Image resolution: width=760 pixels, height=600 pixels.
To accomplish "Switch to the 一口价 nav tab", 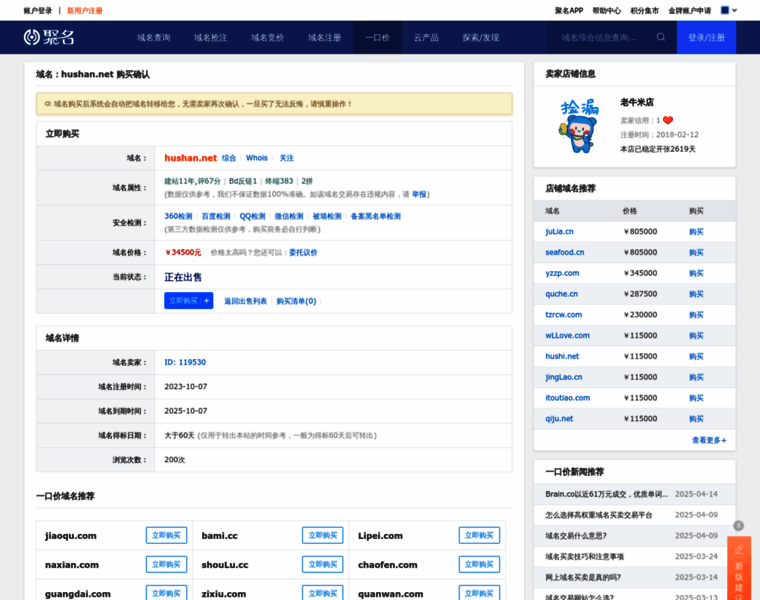I will pyautogui.click(x=378, y=37).
